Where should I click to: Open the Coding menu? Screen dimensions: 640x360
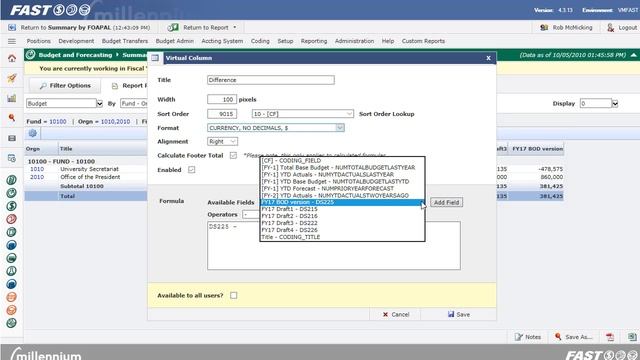(260, 41)
